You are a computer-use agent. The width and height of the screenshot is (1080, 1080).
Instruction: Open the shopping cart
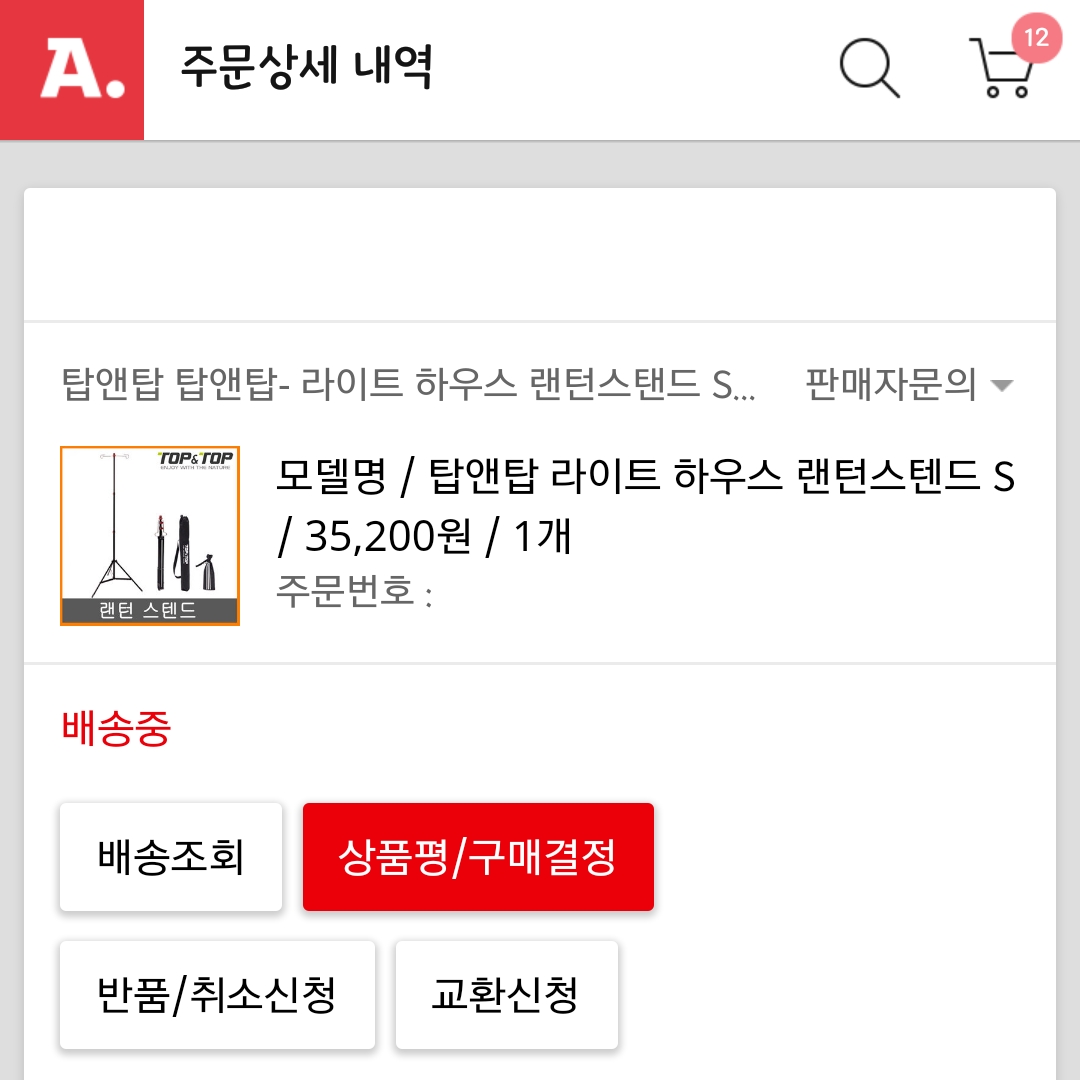(x=1000, y=70)
